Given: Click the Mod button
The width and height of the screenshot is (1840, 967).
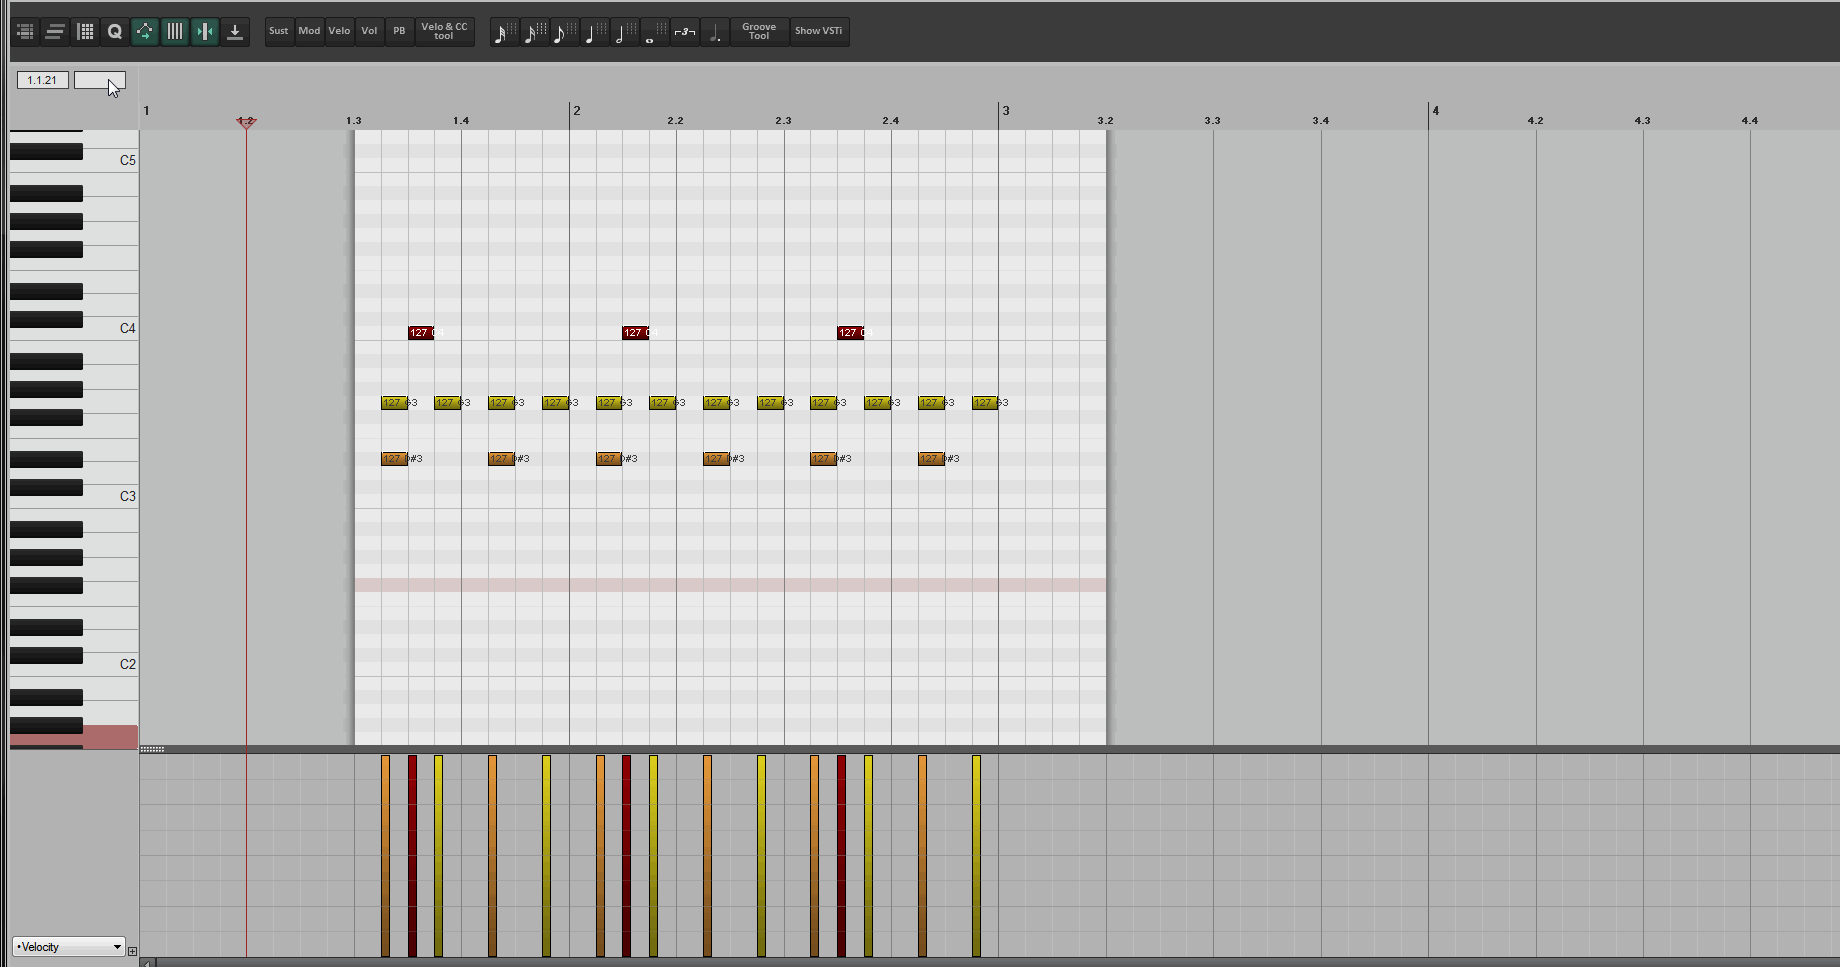Looking at the screenshot, I should tap(309, 31).
